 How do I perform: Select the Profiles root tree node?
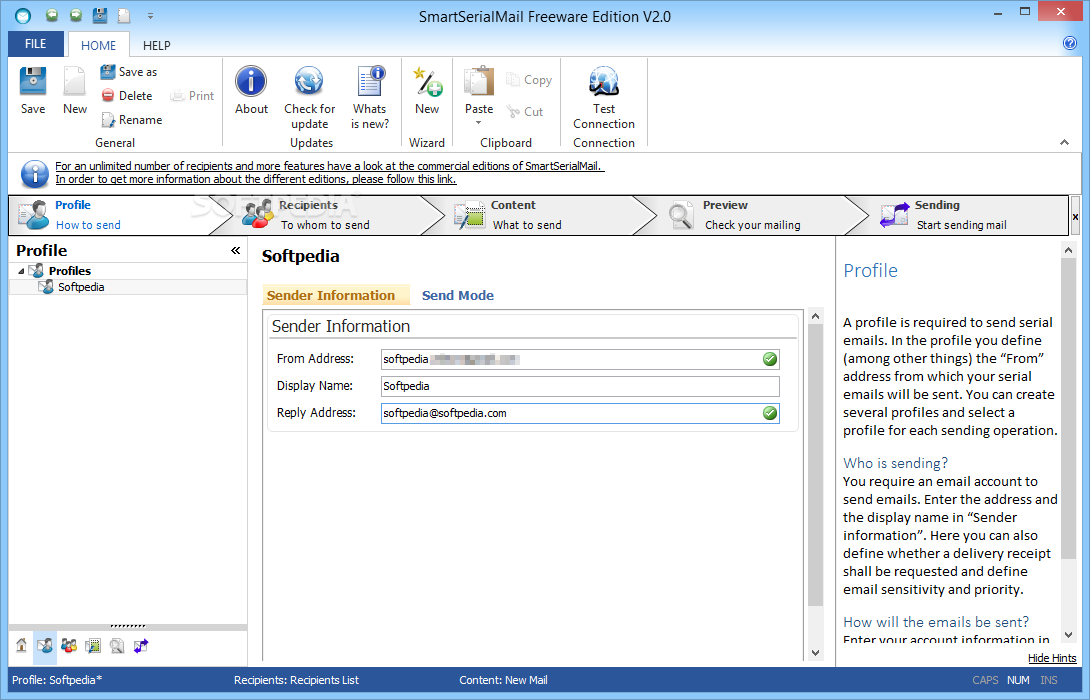point(70,271)
